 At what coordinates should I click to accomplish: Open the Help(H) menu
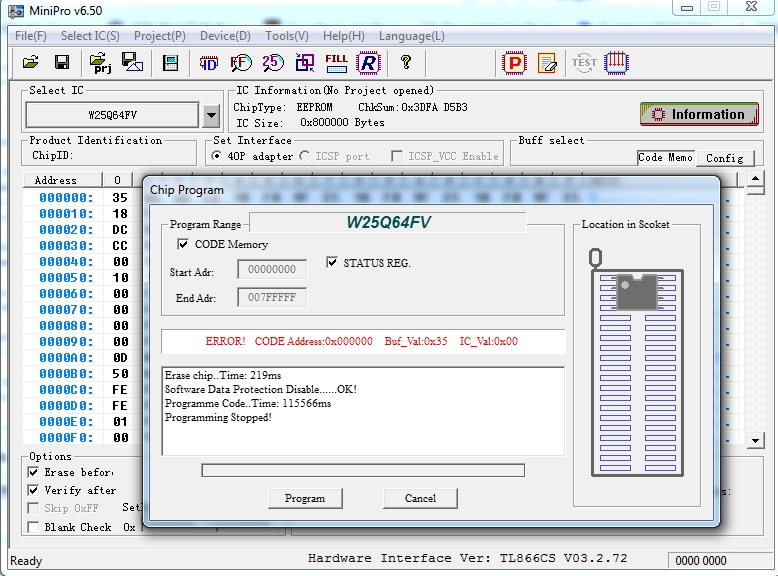[343, 36]
